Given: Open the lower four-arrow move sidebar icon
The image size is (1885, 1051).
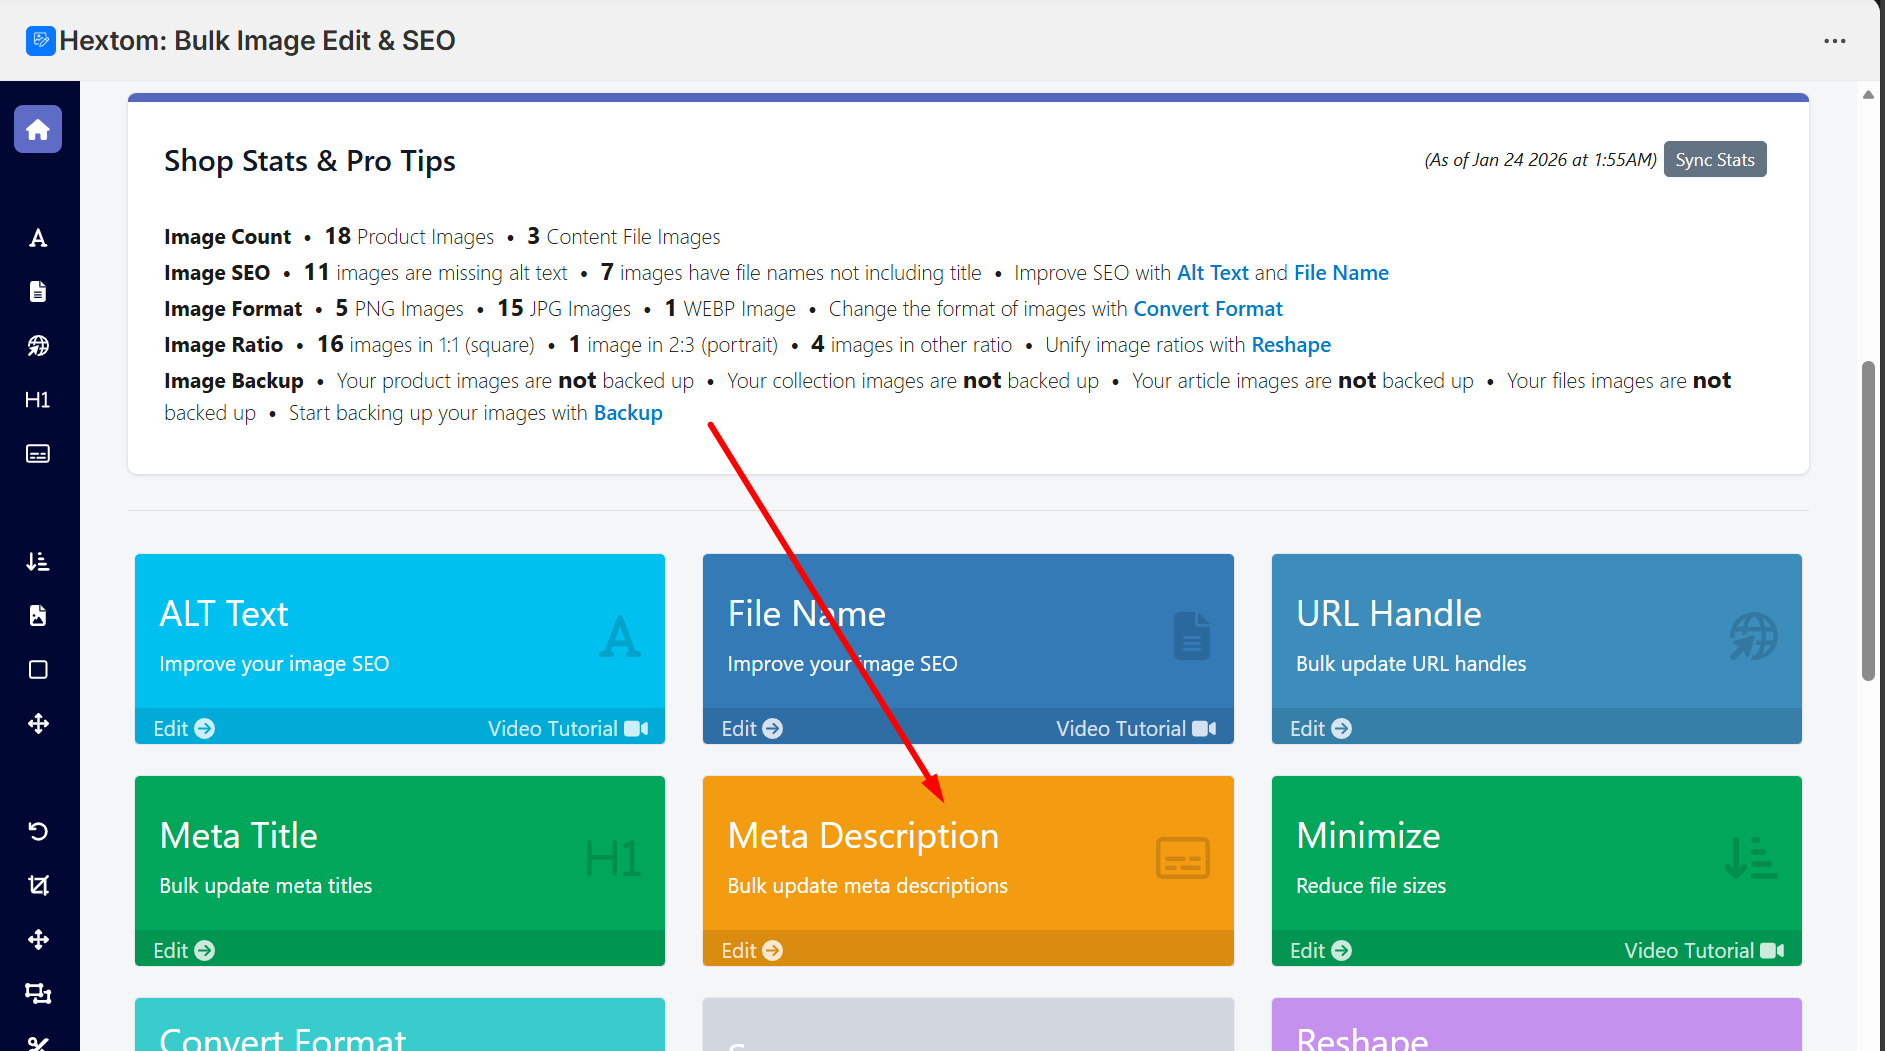Looking at the screenshot, I should (38, 940).
